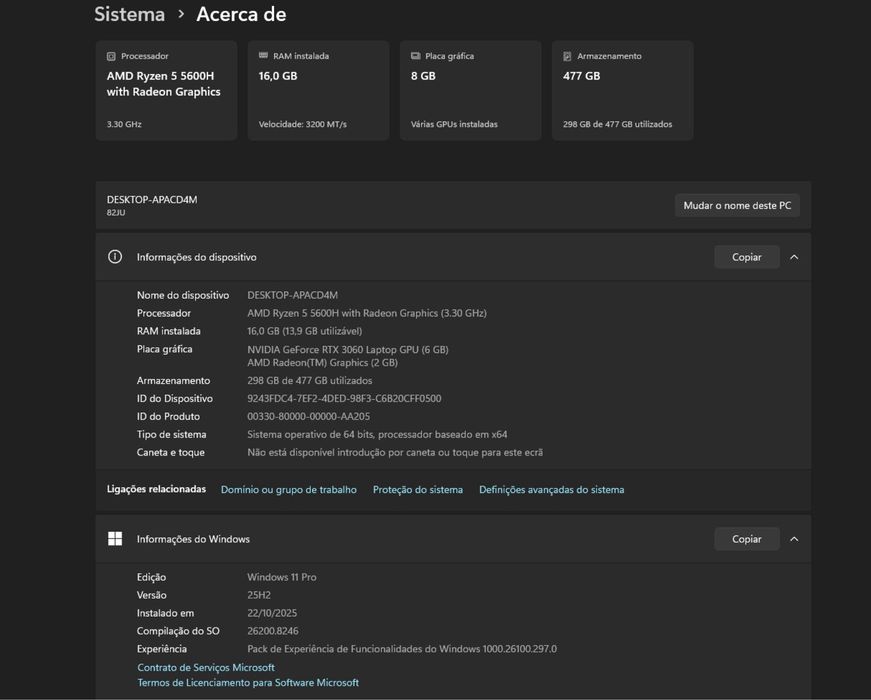Open the Processador AMD Ryzen 5 5600H card

(x=167, y=91)
